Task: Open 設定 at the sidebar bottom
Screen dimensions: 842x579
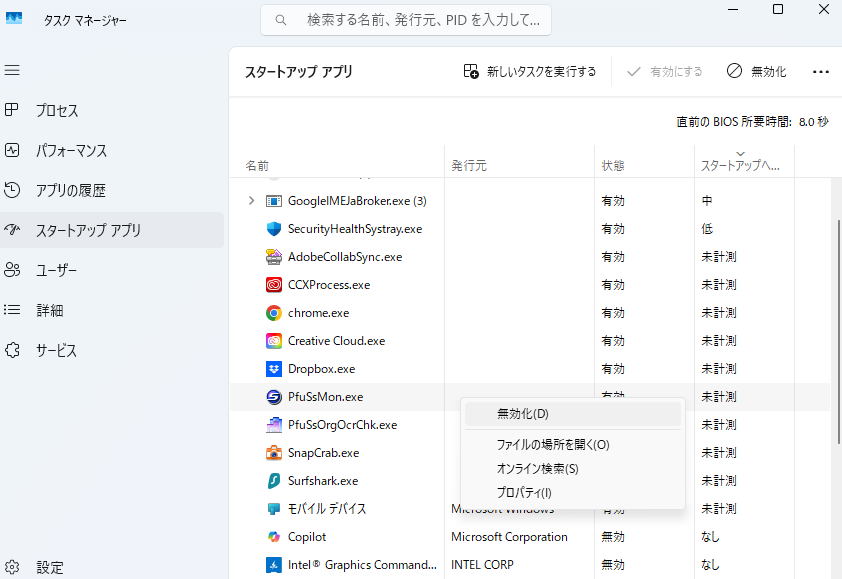Action: (50, 567)
